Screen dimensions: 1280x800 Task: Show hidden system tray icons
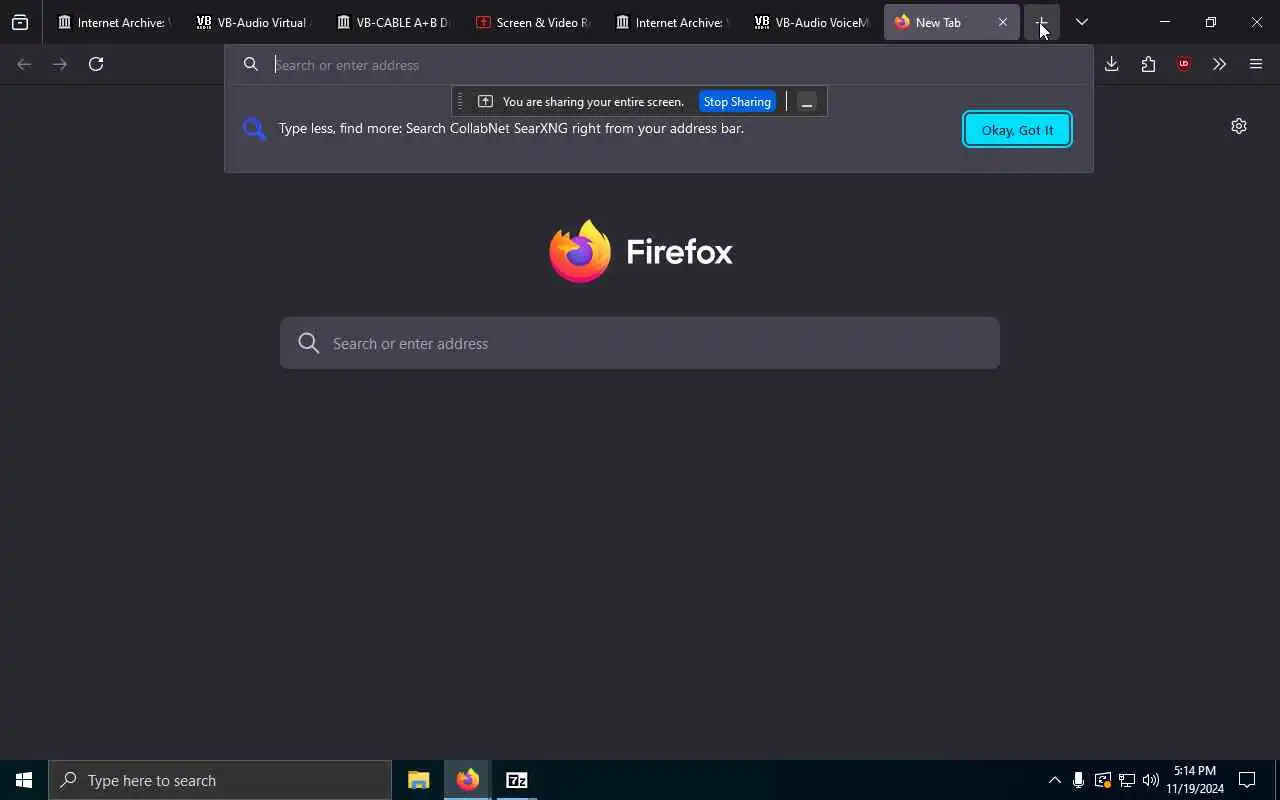(x=1054, y=780)
